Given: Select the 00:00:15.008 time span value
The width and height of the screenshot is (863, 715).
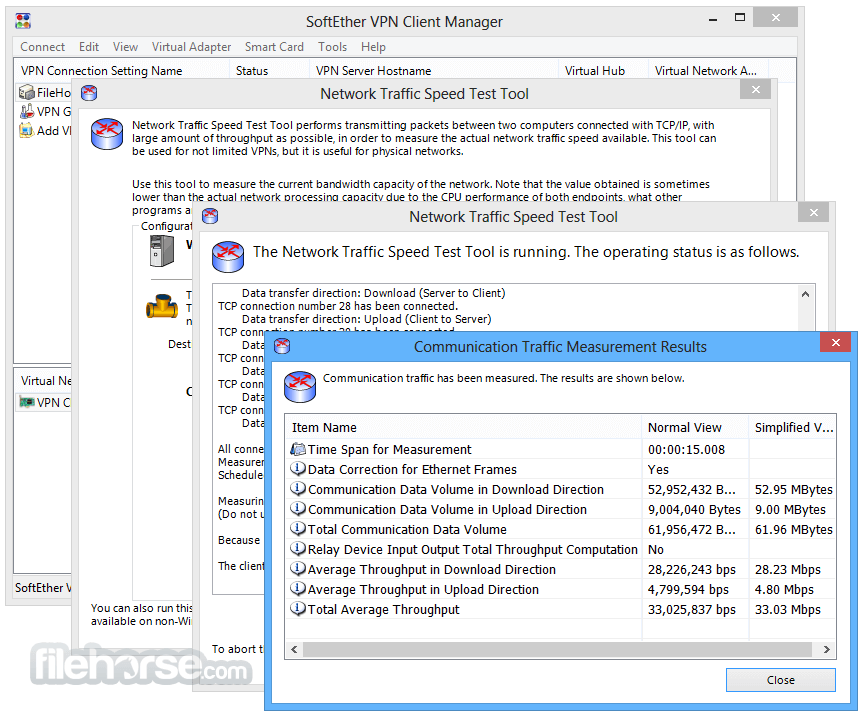Looking at the screenshot, I should pos(686,449).
